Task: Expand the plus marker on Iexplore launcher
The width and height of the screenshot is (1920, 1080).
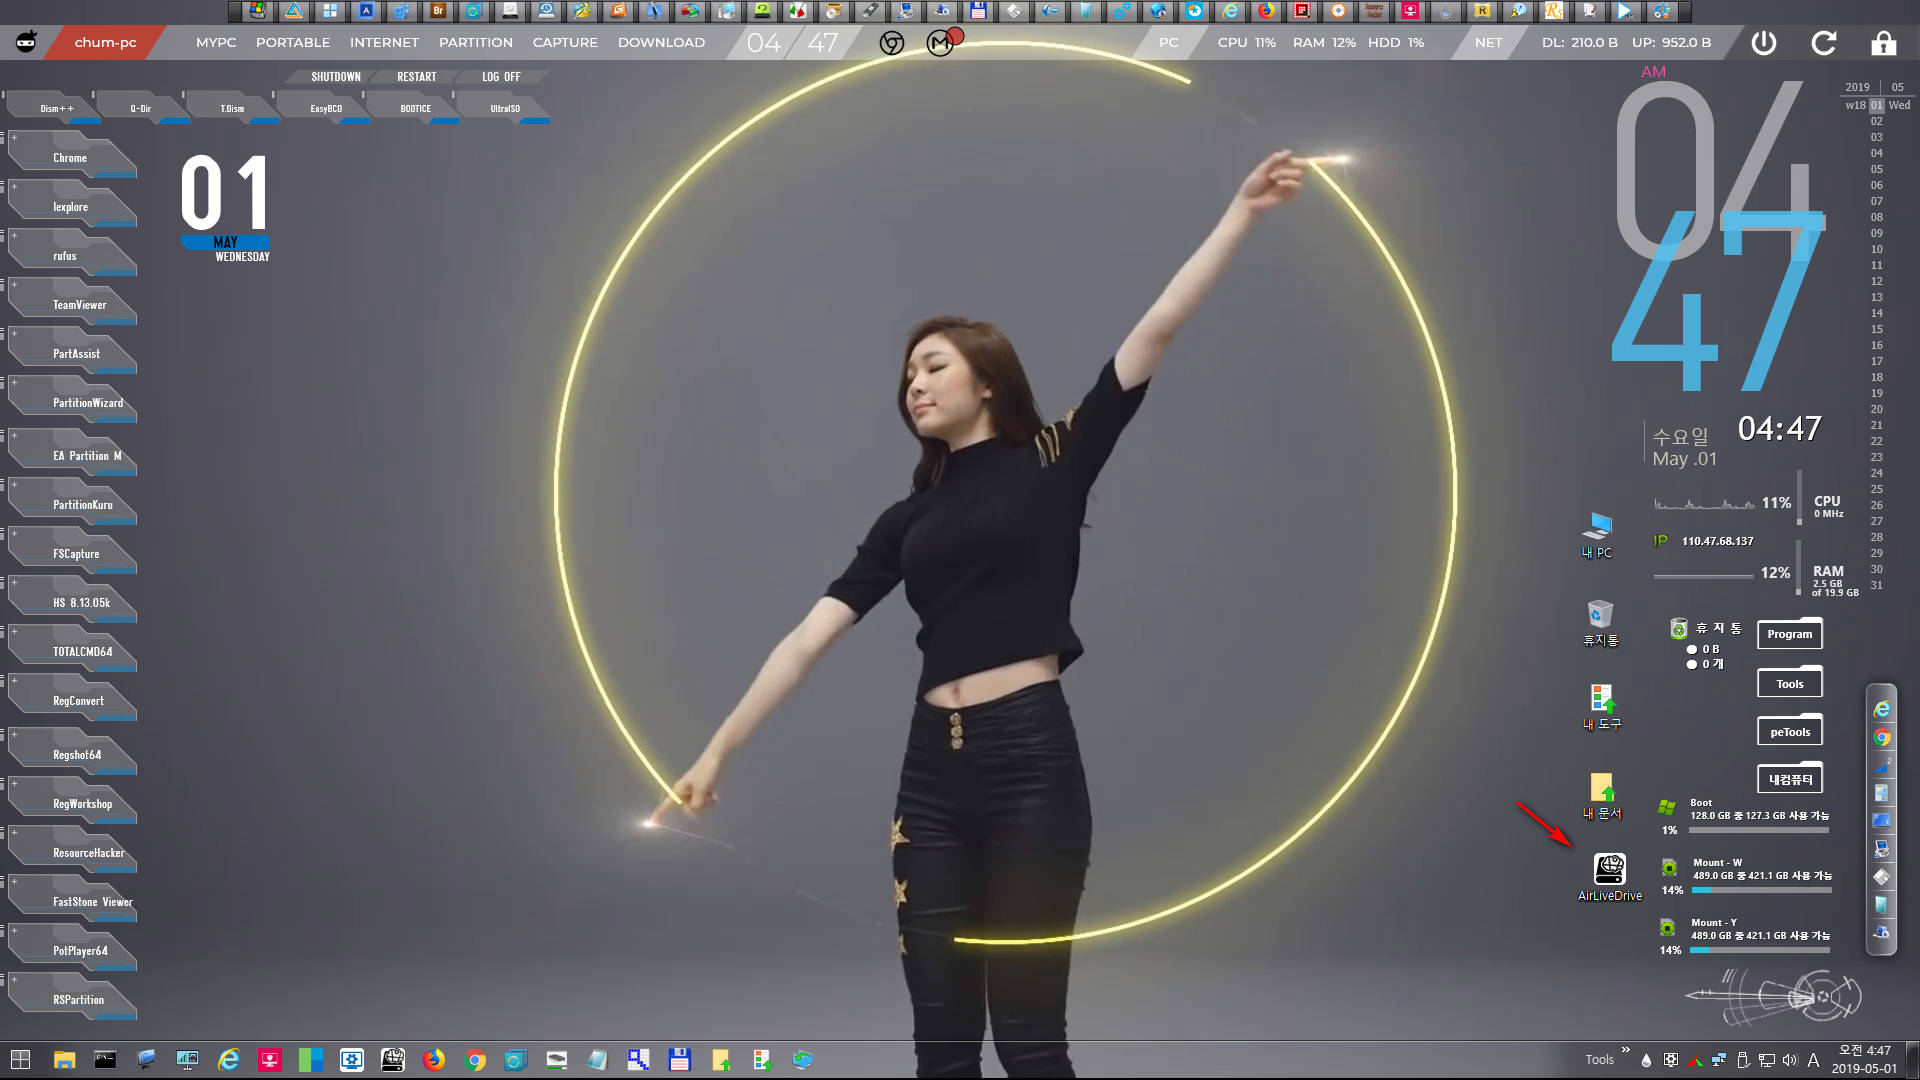Action: (14, 186)
